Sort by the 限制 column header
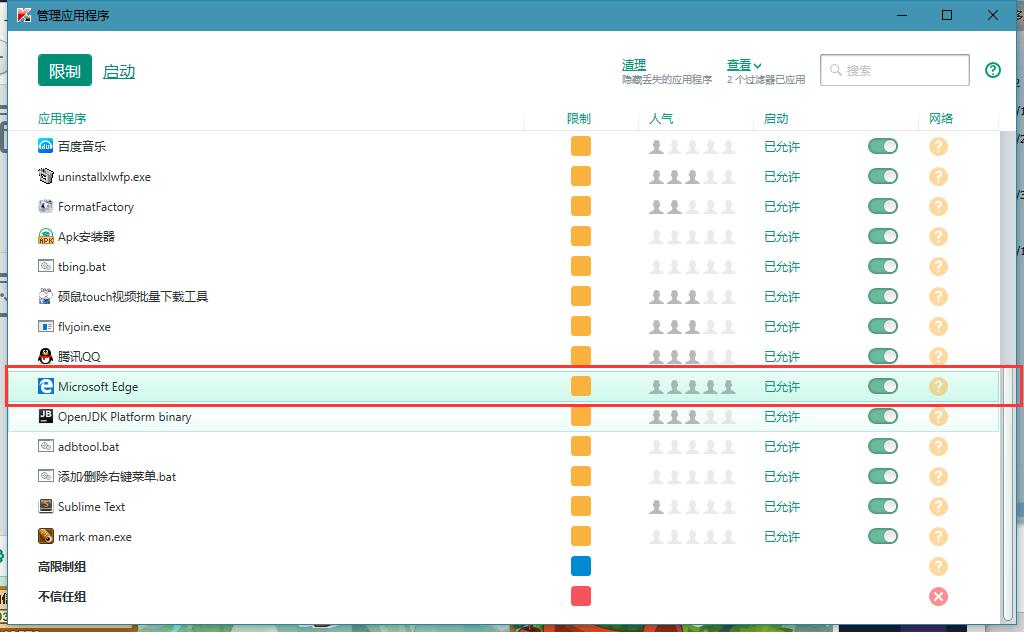This screenshot has width=1024, height=632. pyautogui.click(x=579, y=118)
